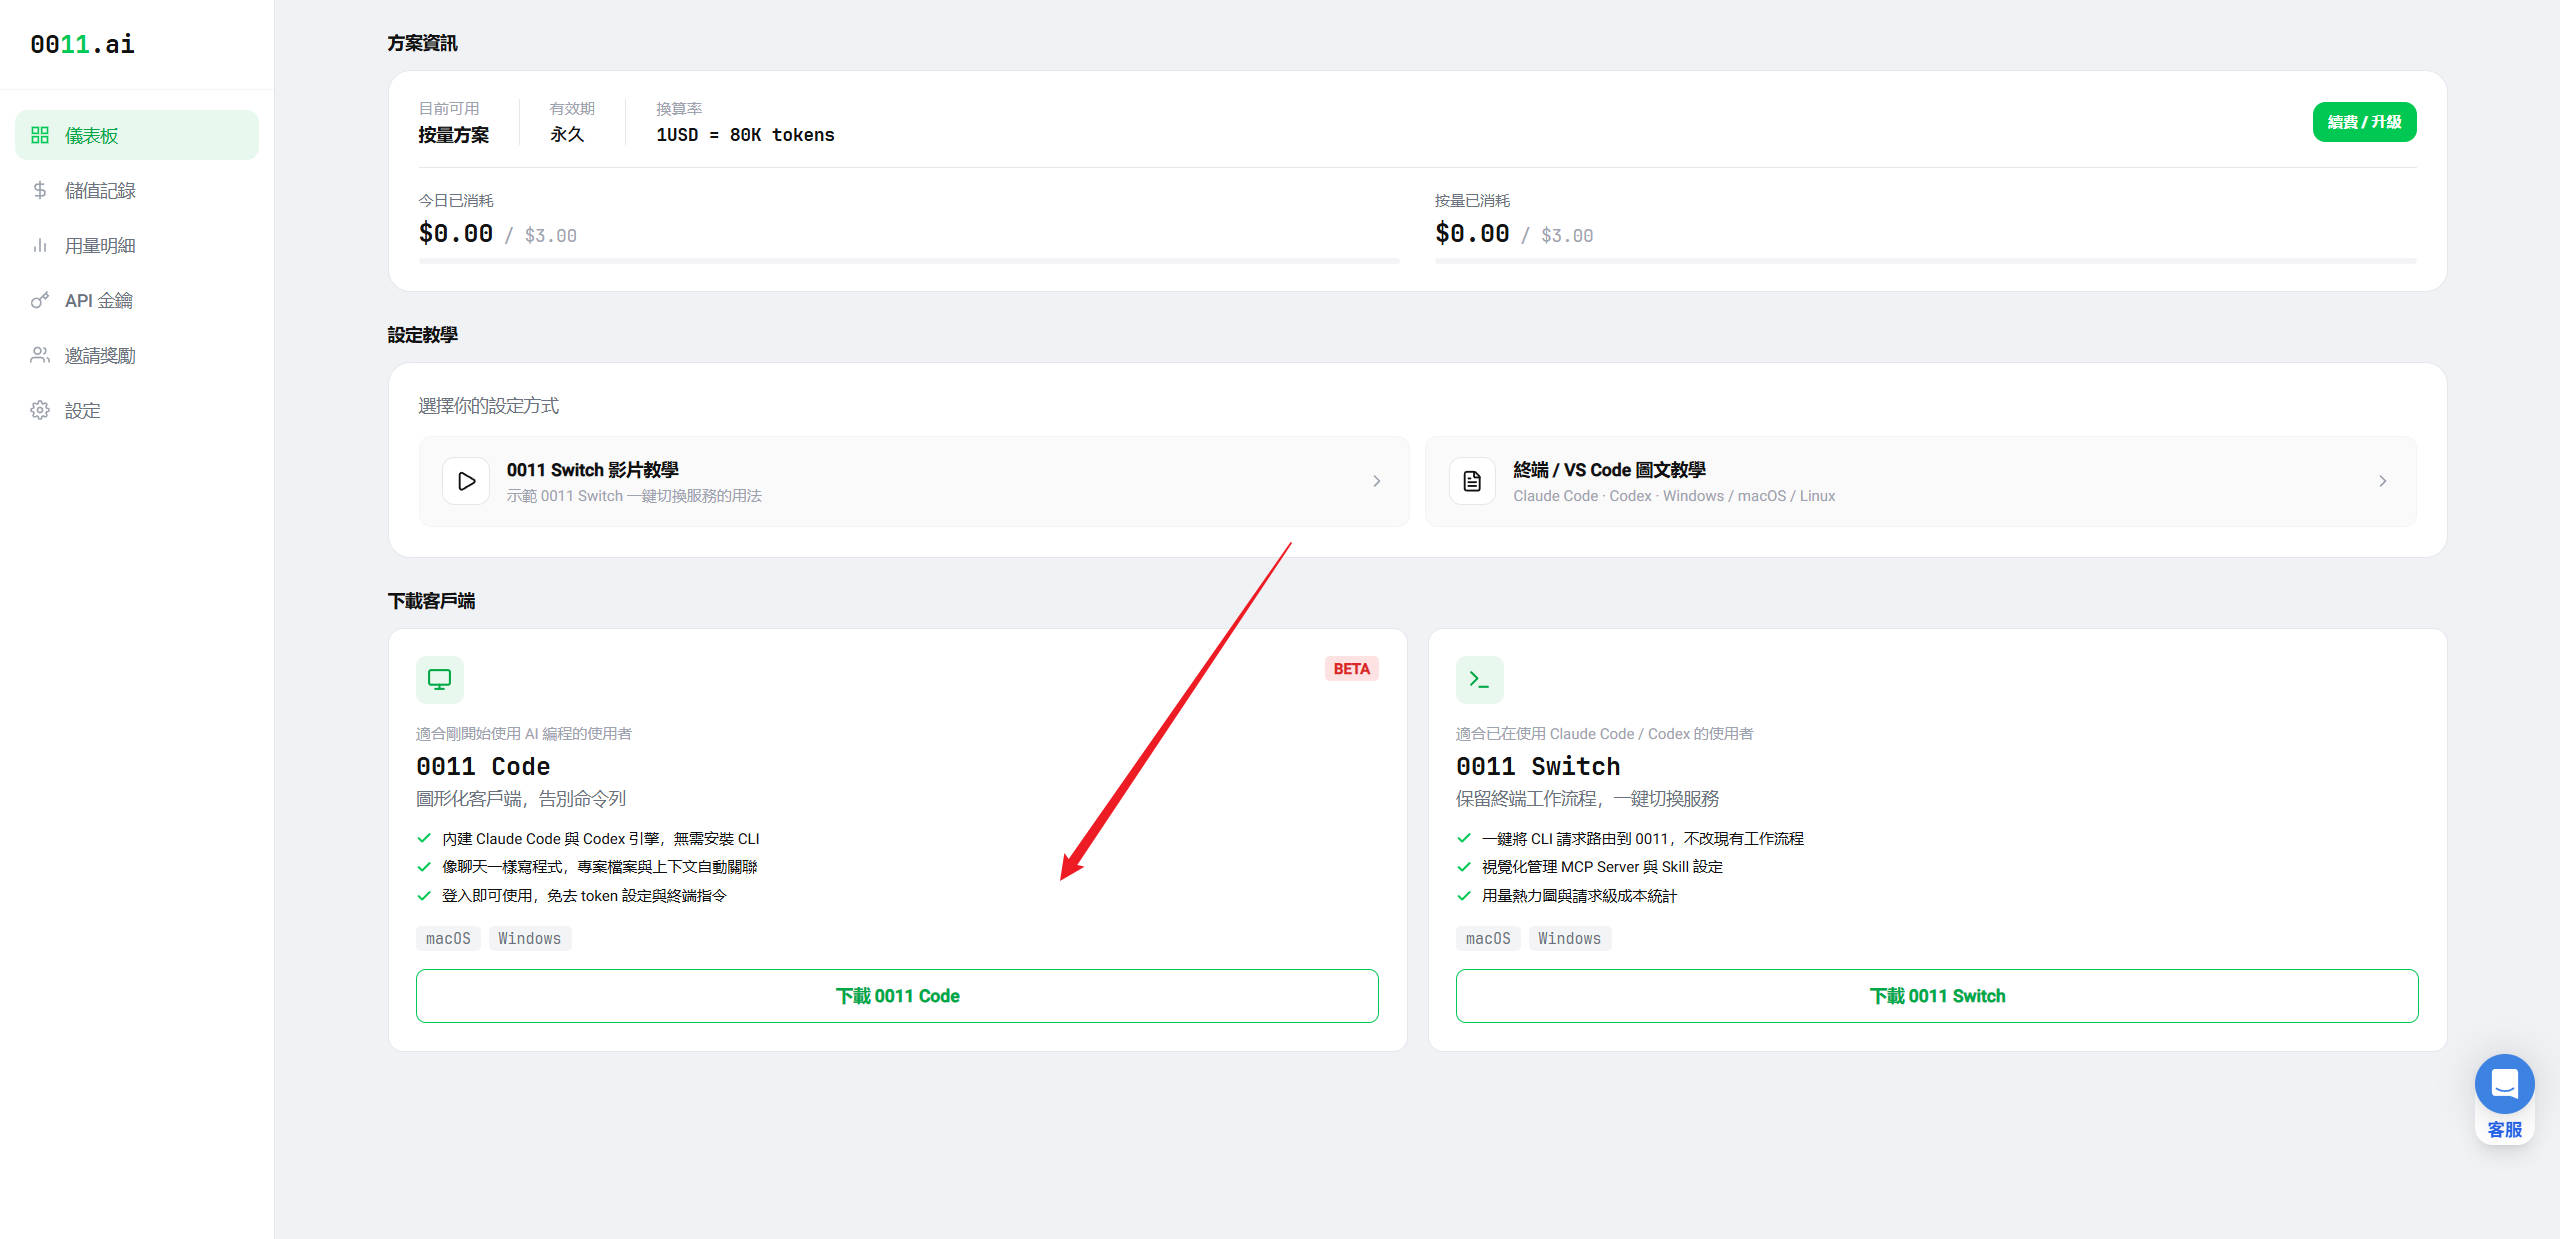This screenshot has height=1239, width=2560.
Task: Open 用量明細 in the sidebar
Action: pyautogui.click(x=137, y=245)
